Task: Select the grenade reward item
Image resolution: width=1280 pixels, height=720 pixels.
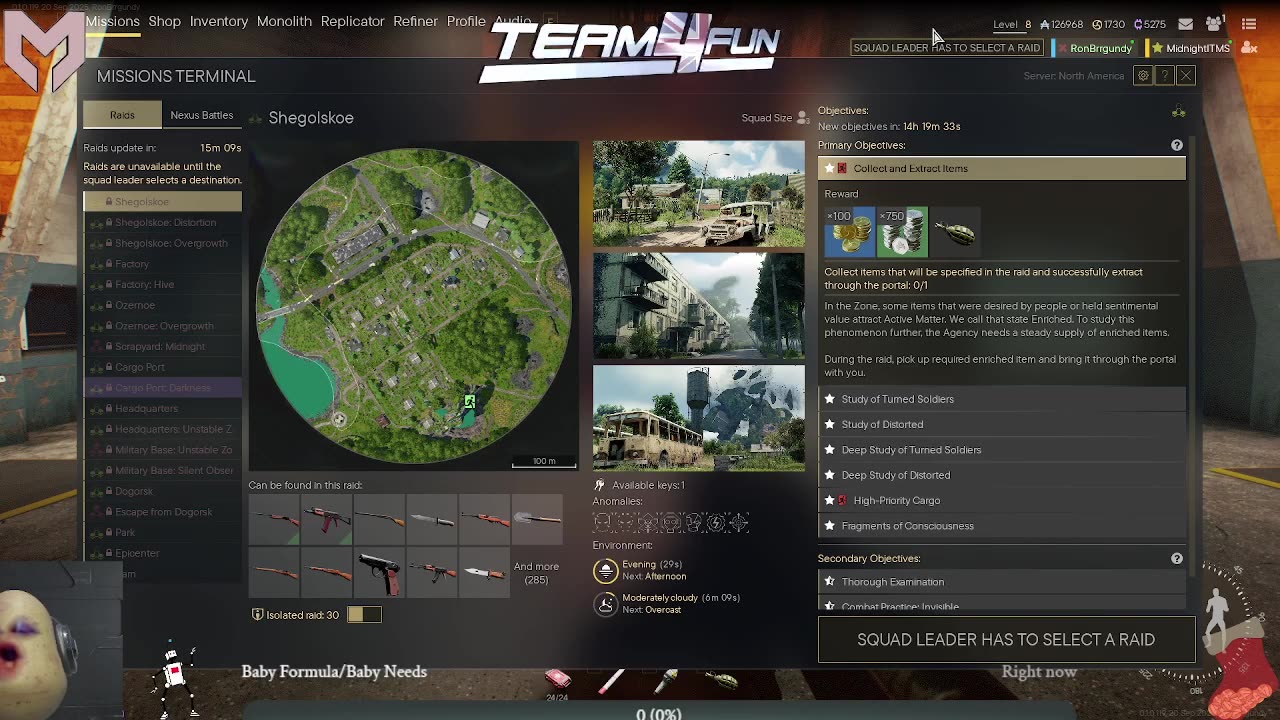Action: pos(954,232)
